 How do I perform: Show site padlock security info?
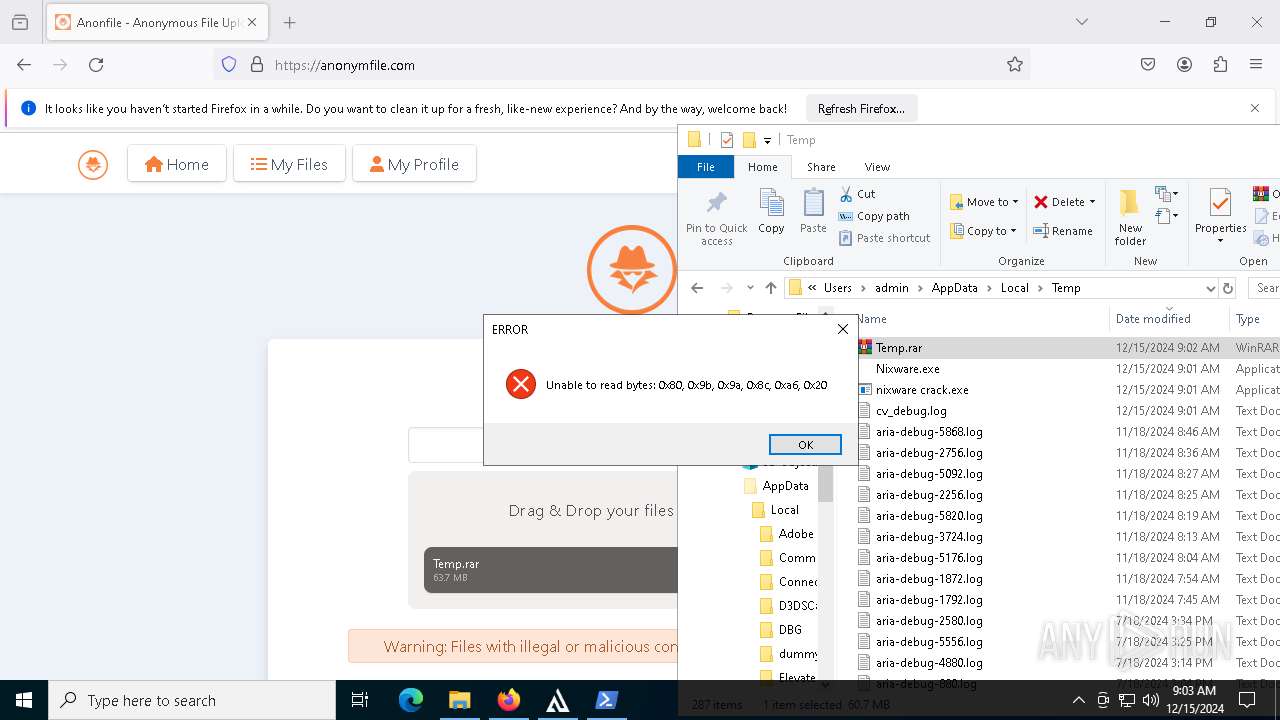pyautogui.click(x=257, y=65)
